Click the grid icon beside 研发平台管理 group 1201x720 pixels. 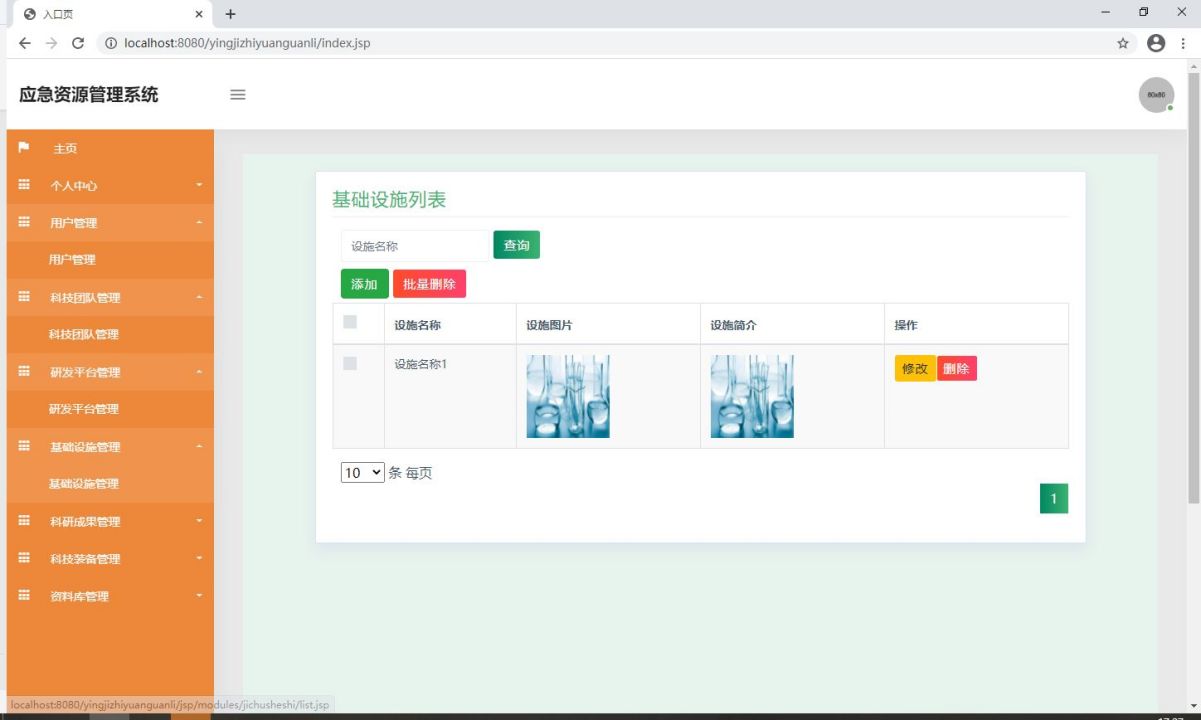coord(24,372)
